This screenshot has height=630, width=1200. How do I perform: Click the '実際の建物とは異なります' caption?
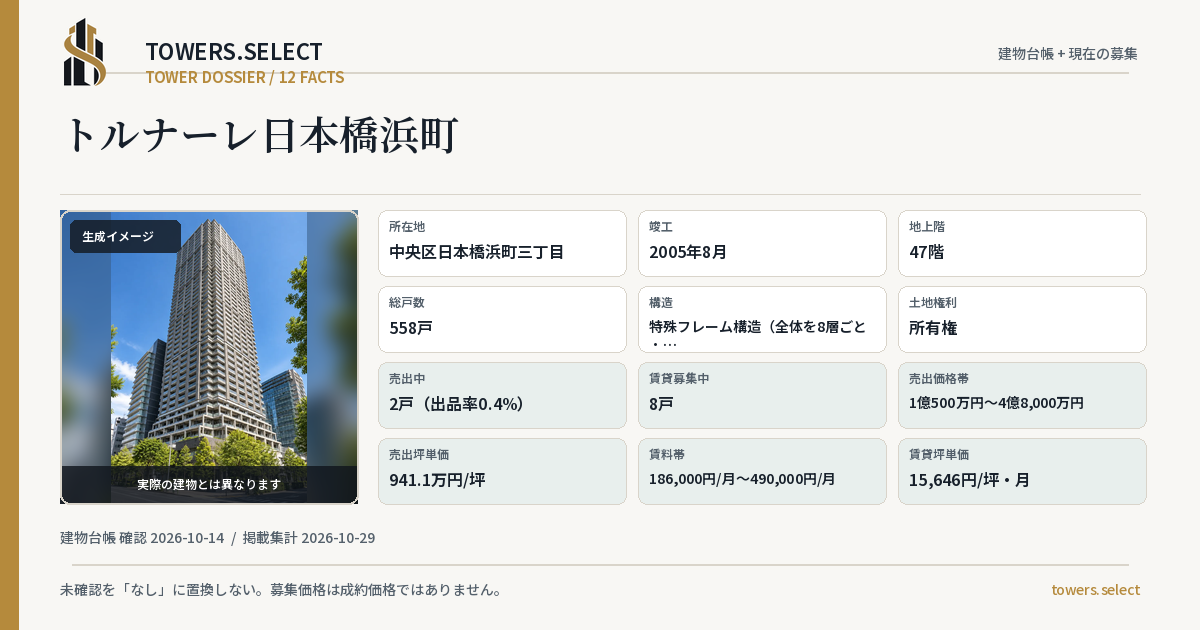coord(209,484)
